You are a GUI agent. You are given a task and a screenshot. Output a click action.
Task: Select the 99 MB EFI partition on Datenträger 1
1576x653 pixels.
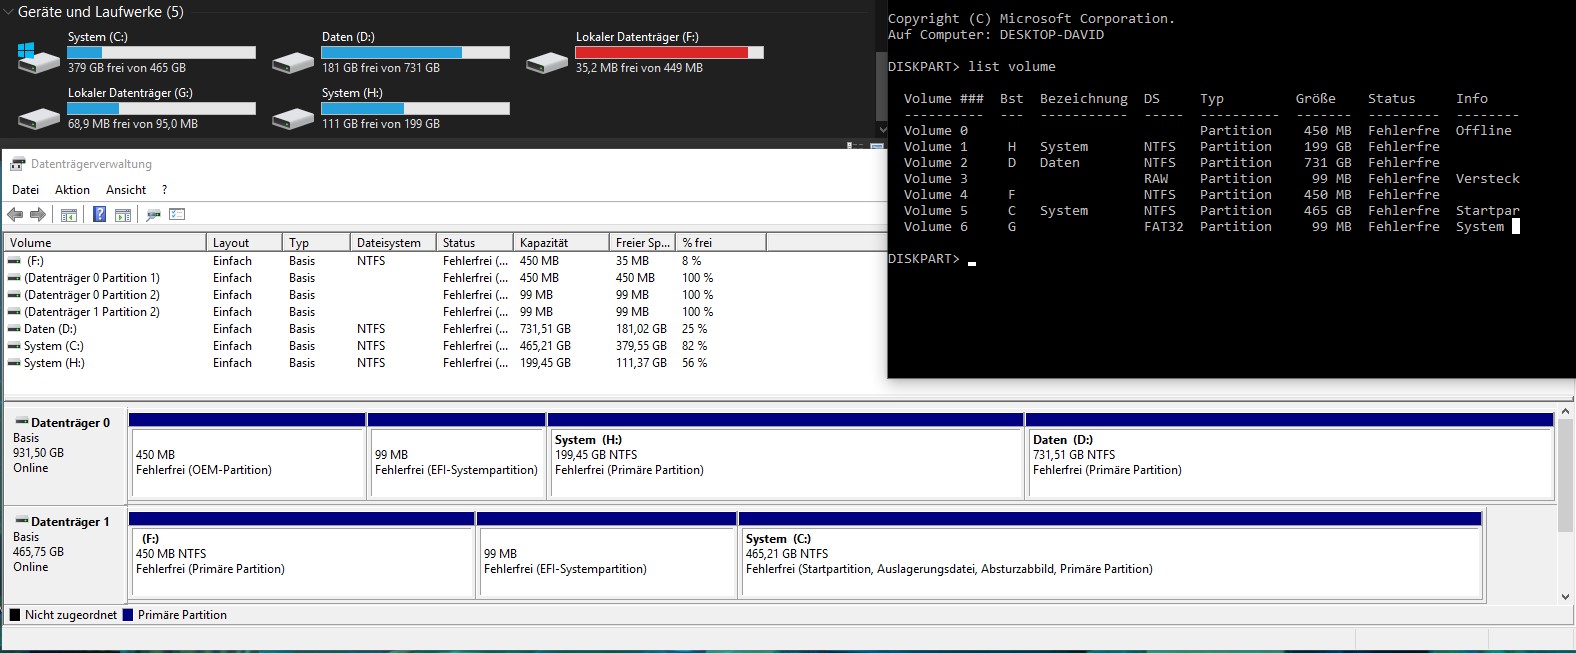click(607, 555)
